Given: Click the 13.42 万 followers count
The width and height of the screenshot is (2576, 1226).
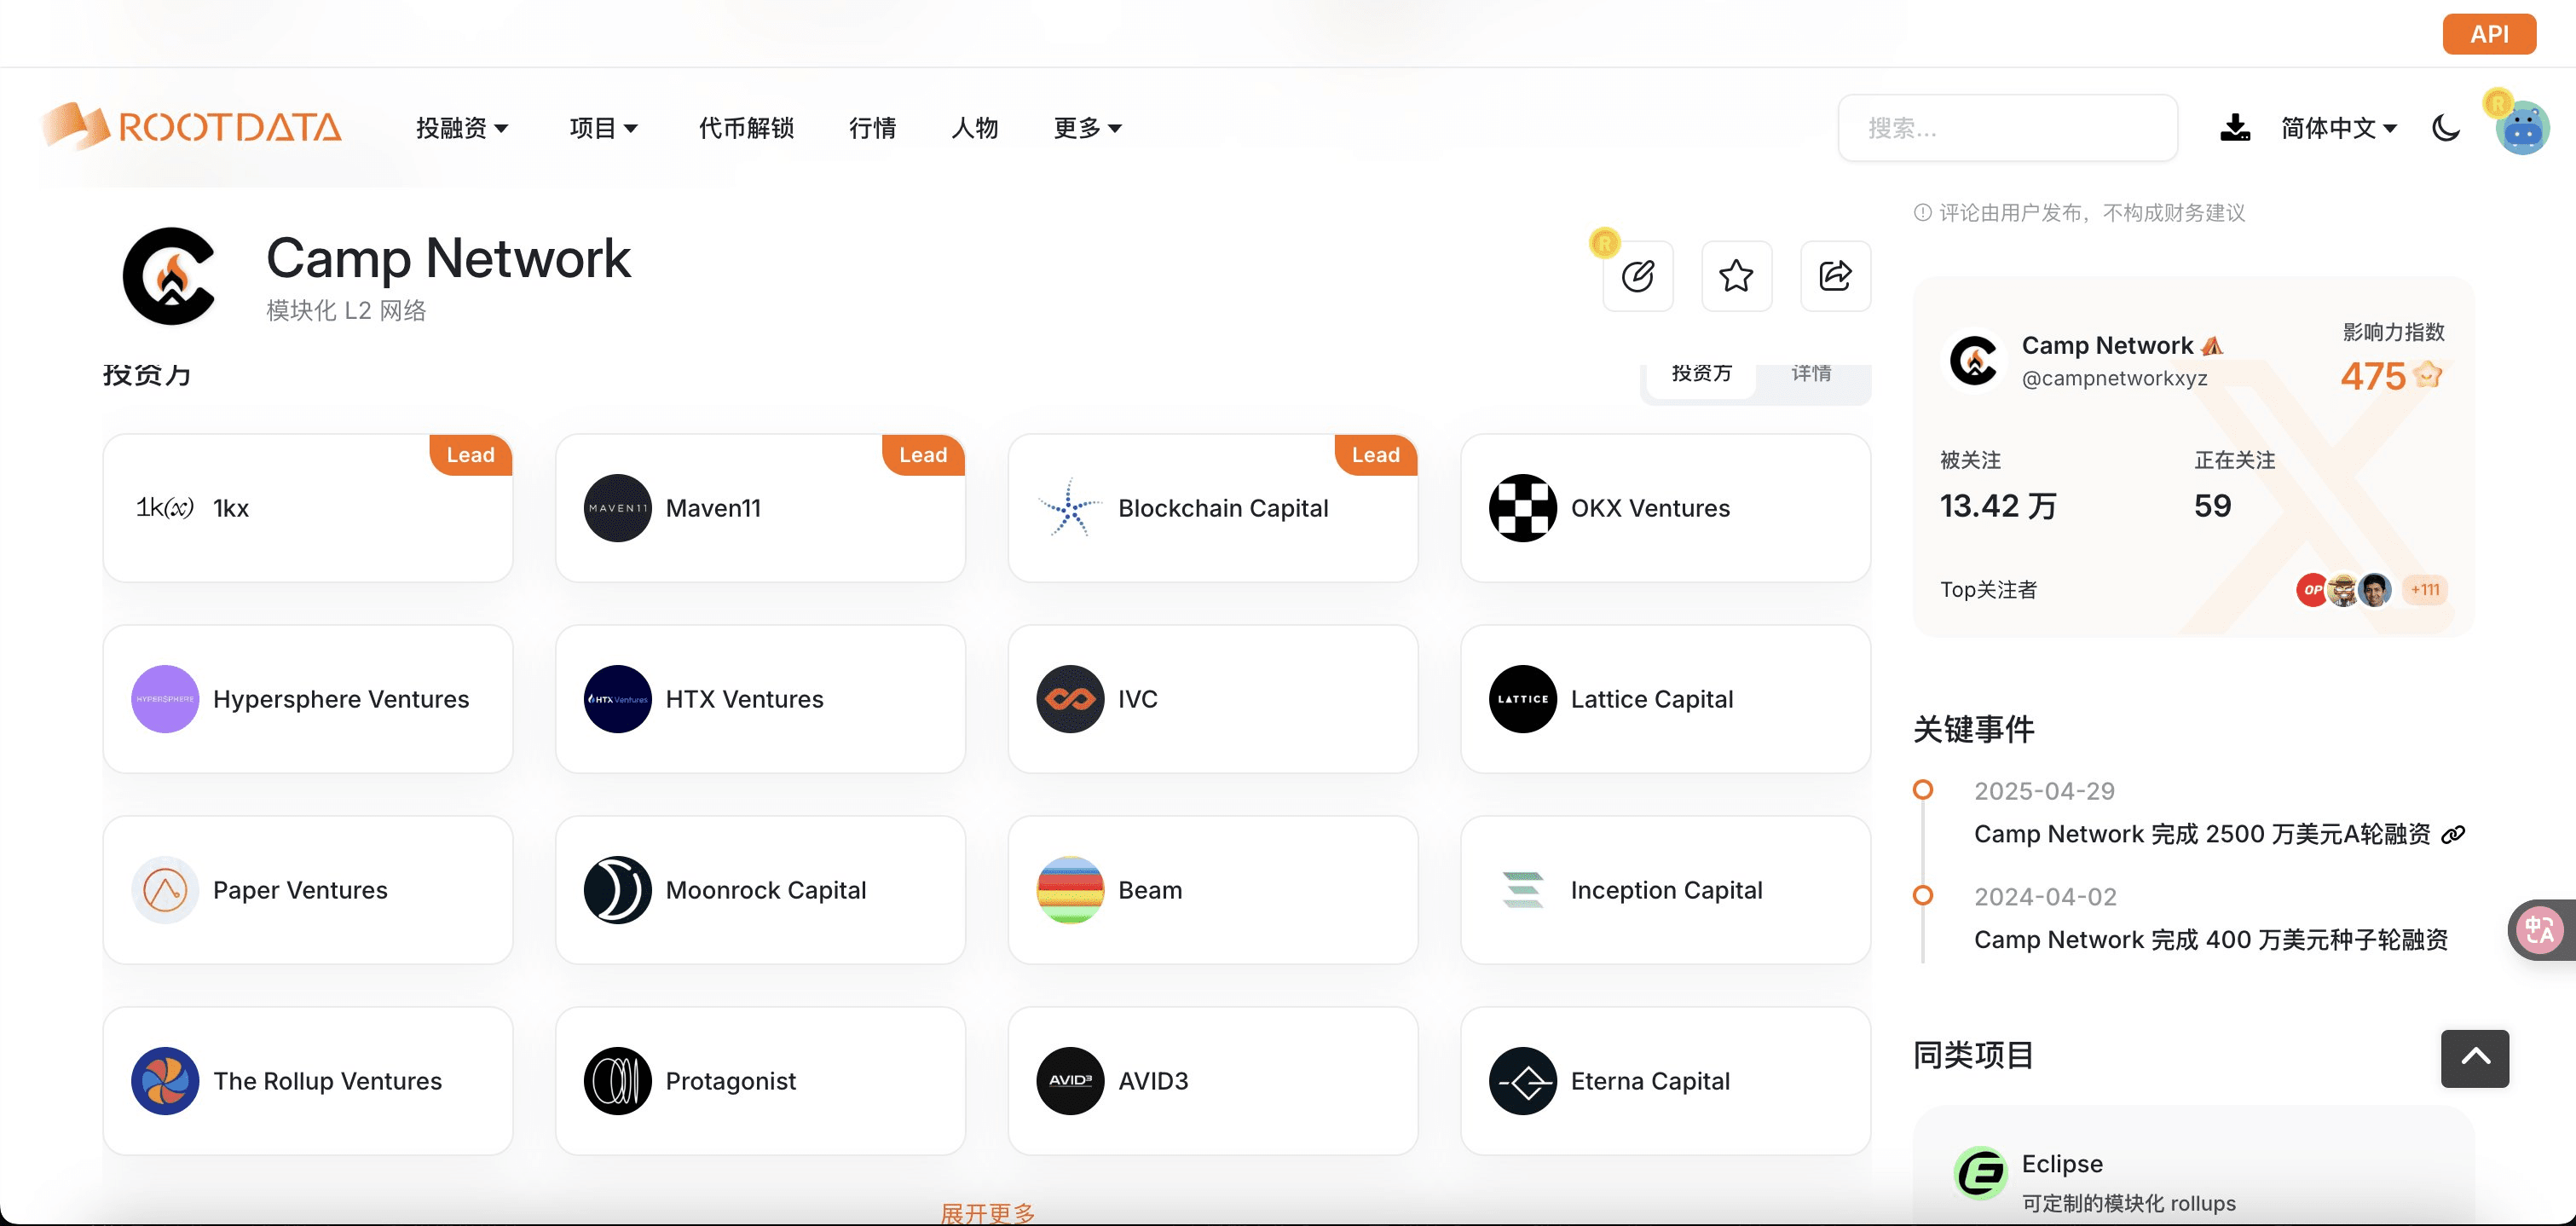Looking at the screenshot, I should (1998, 506).
